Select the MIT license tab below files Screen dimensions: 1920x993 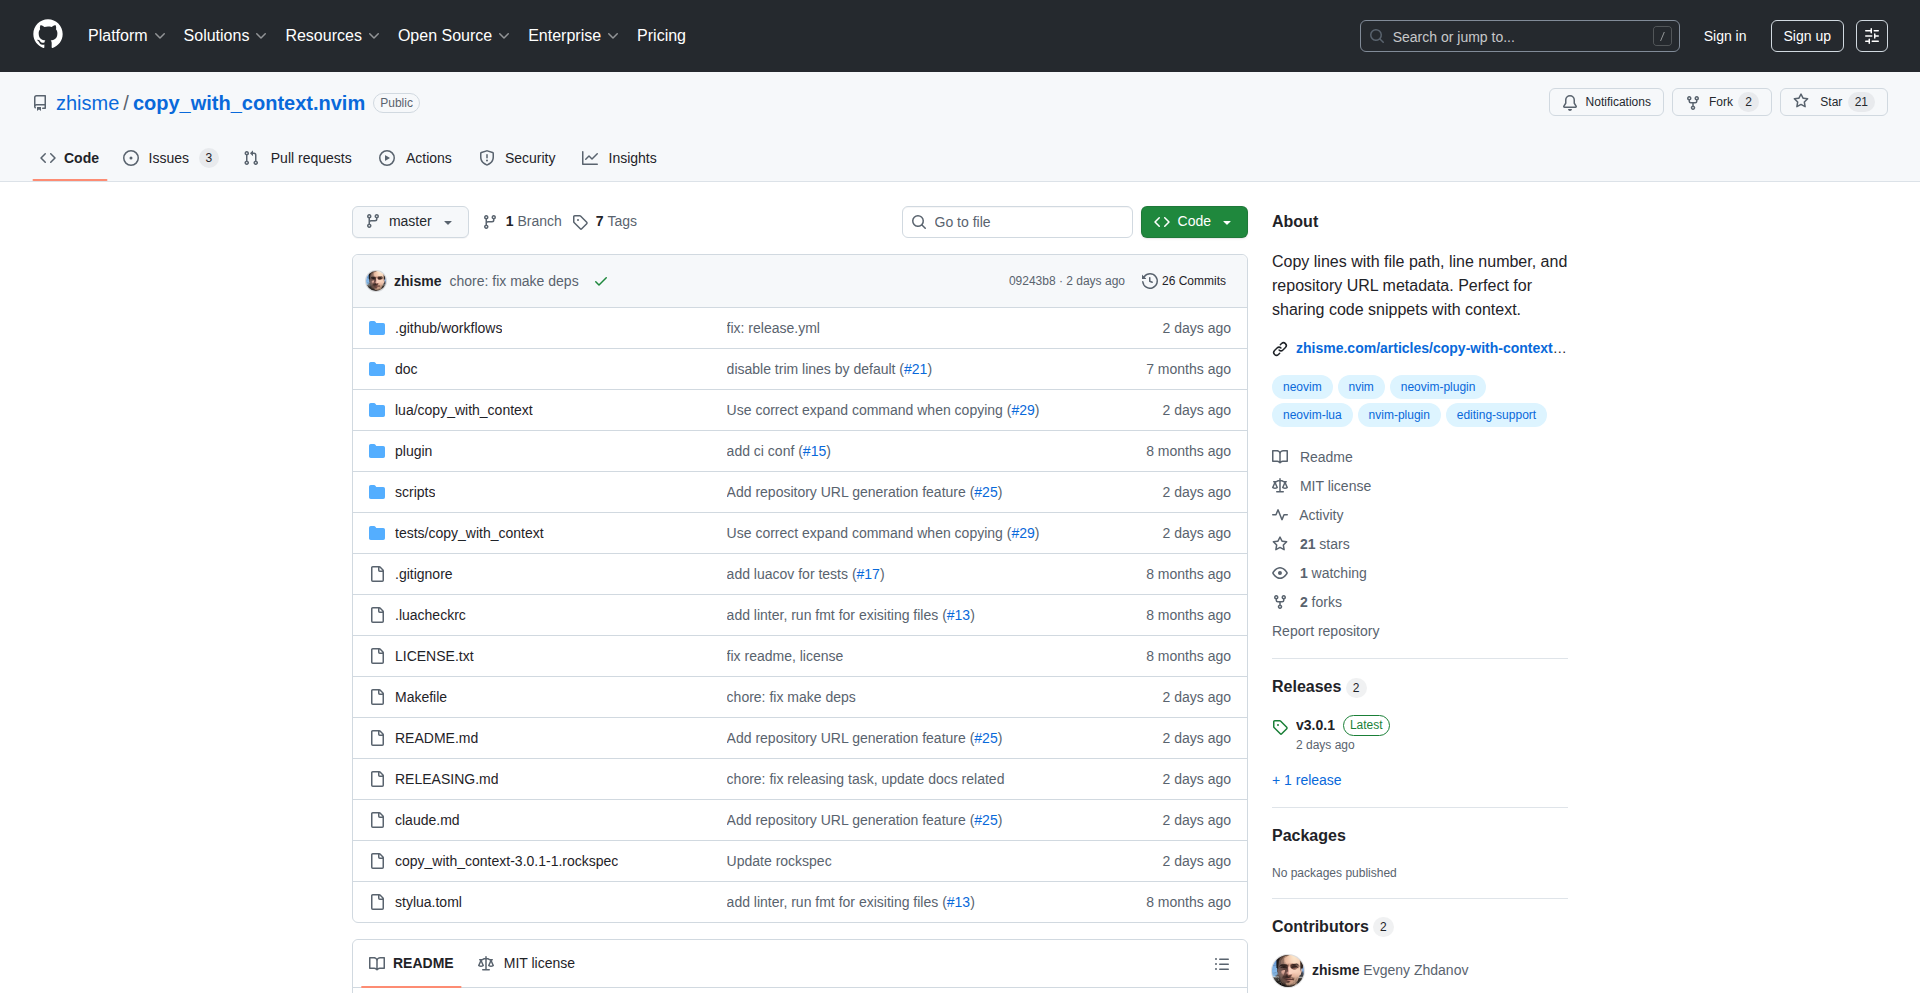click(527, 963)
